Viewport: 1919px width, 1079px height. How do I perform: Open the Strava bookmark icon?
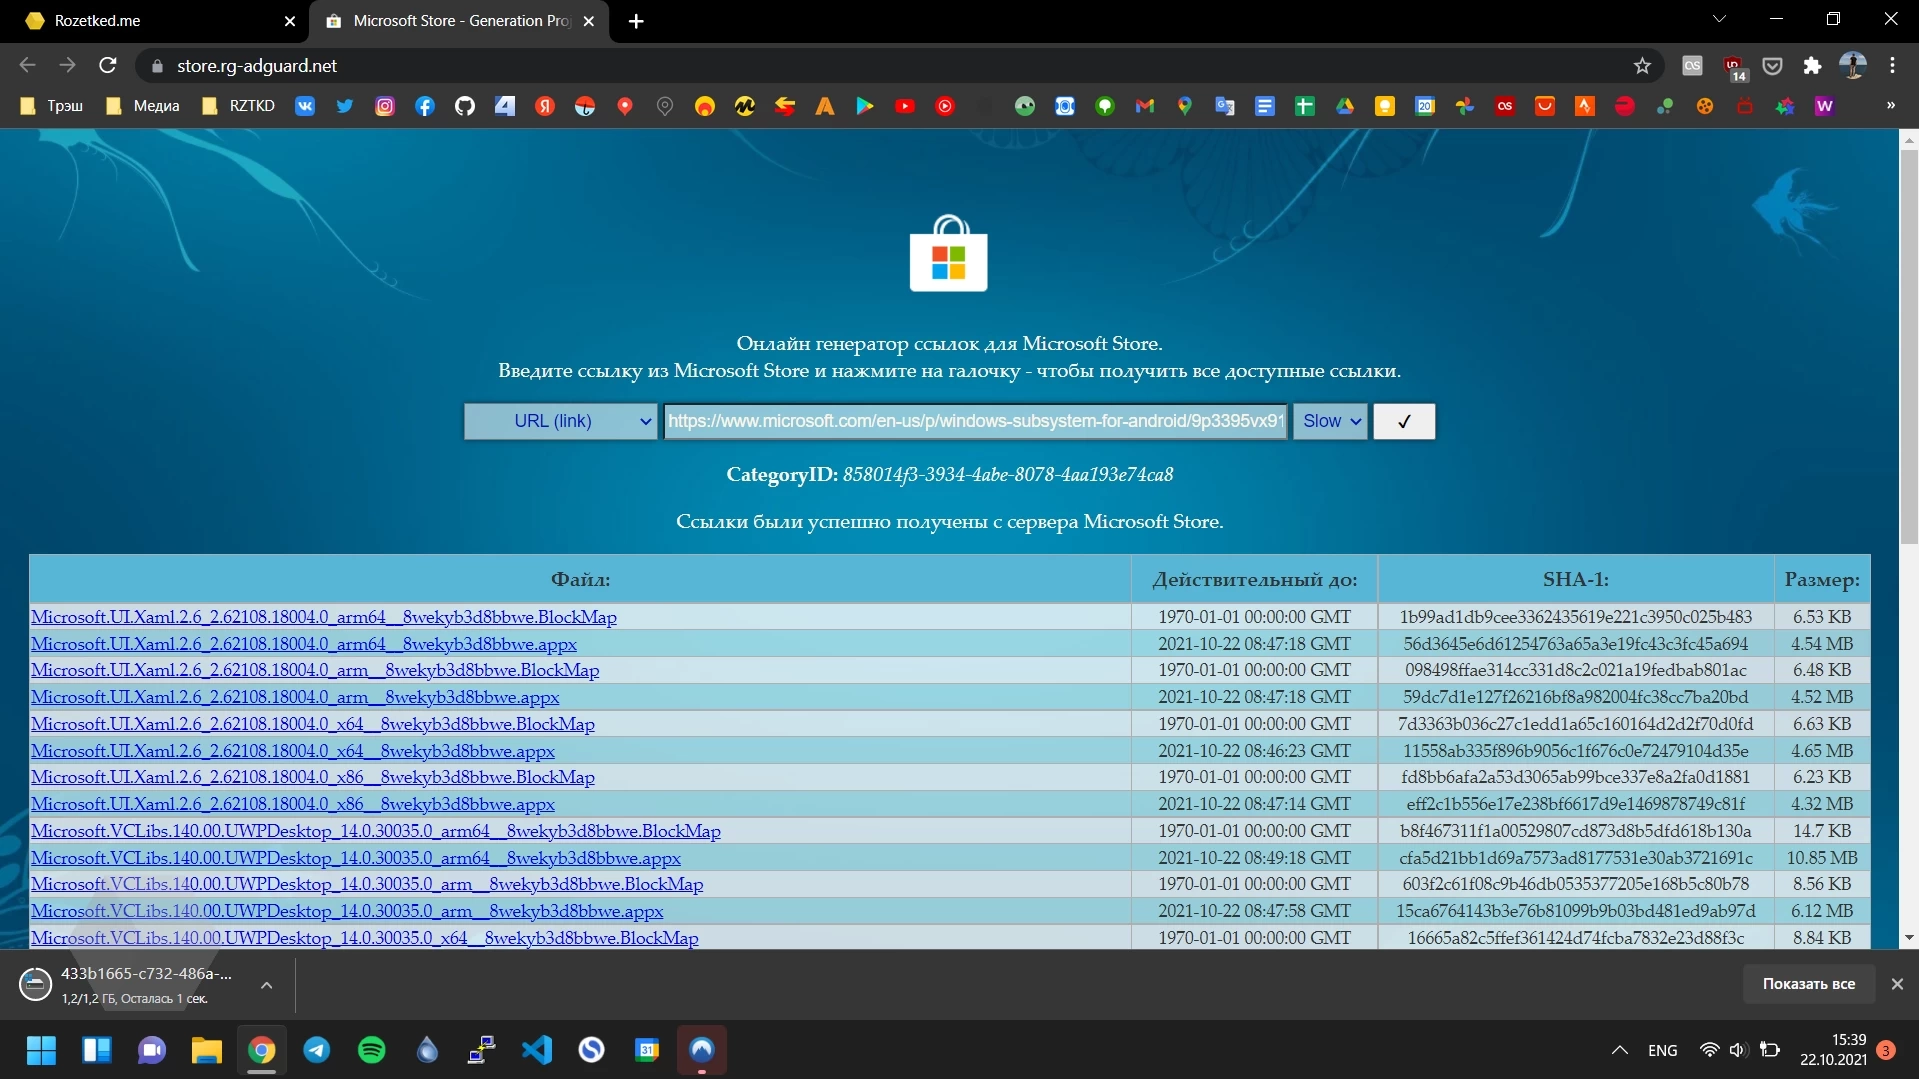(1585, 106)
